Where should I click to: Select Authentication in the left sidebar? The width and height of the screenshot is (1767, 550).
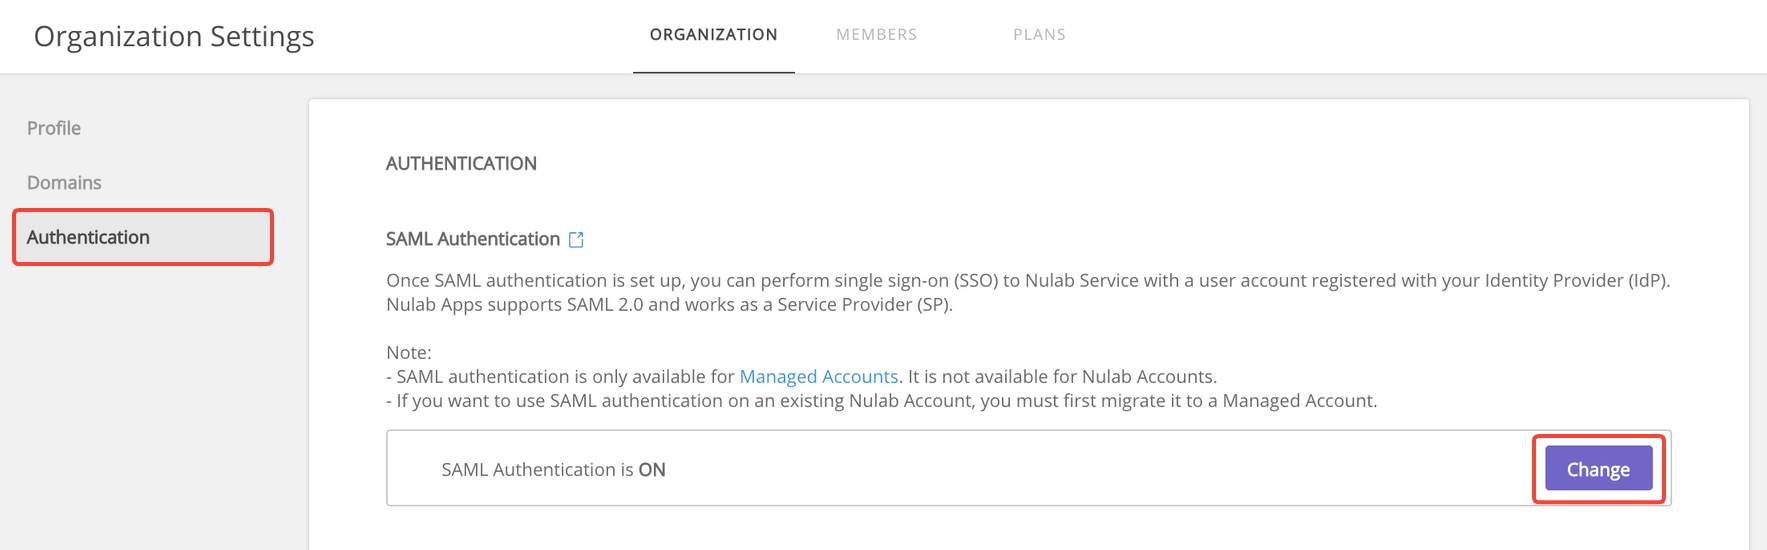pyautogui.click(x=143, y=237)
